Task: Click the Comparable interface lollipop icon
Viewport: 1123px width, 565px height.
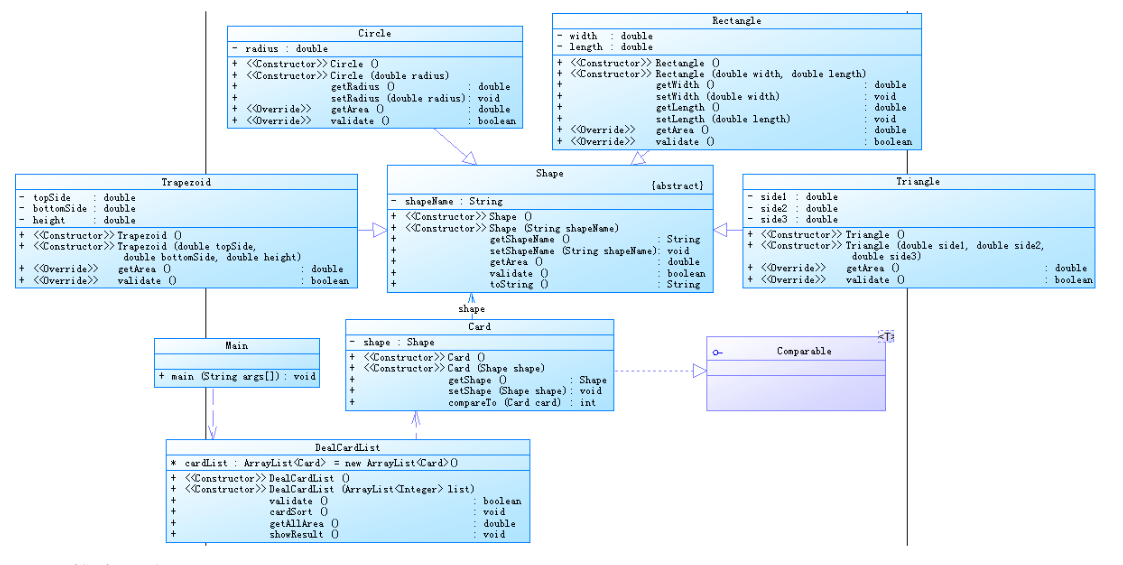Action: click(717, 352)
